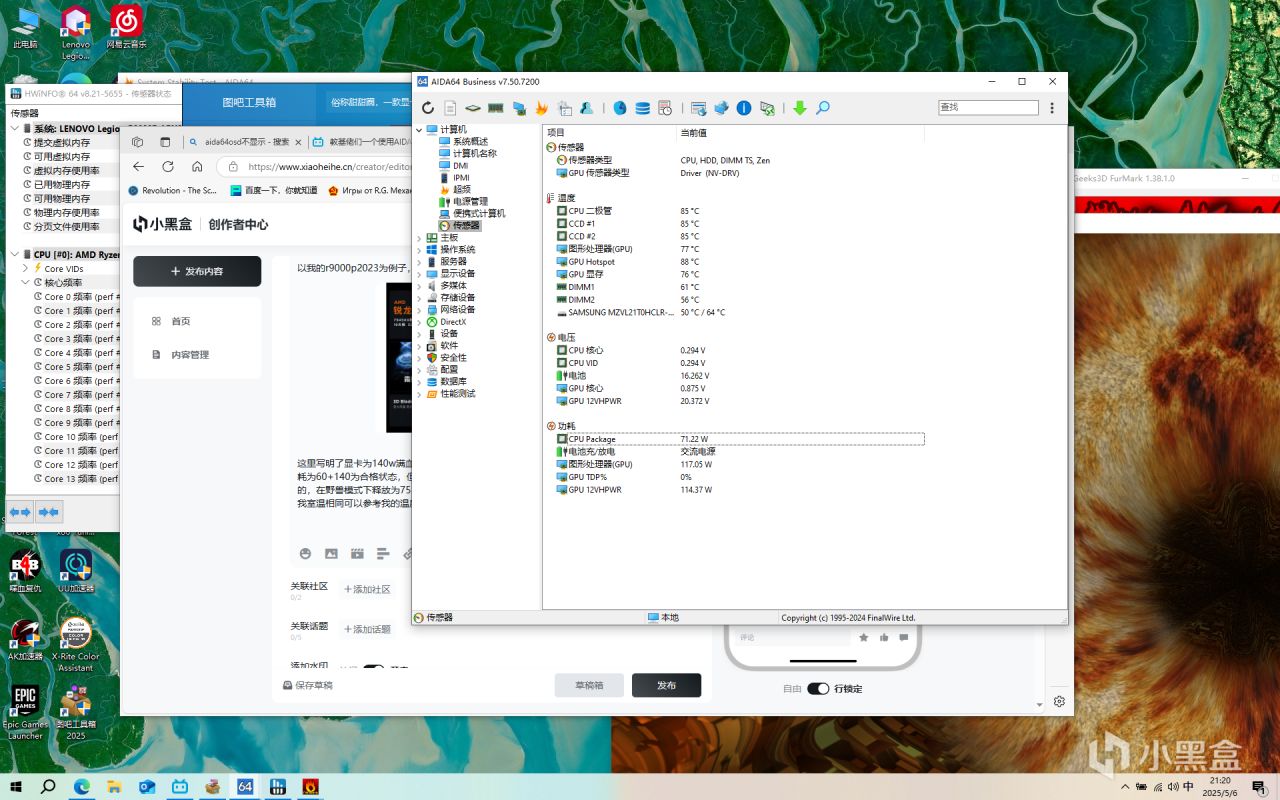Viewport: 1280px width, 800px height.
Task: Collapse 核心频率 in HWiNFO
Action: pyautogui.click(x=26, y=283)
